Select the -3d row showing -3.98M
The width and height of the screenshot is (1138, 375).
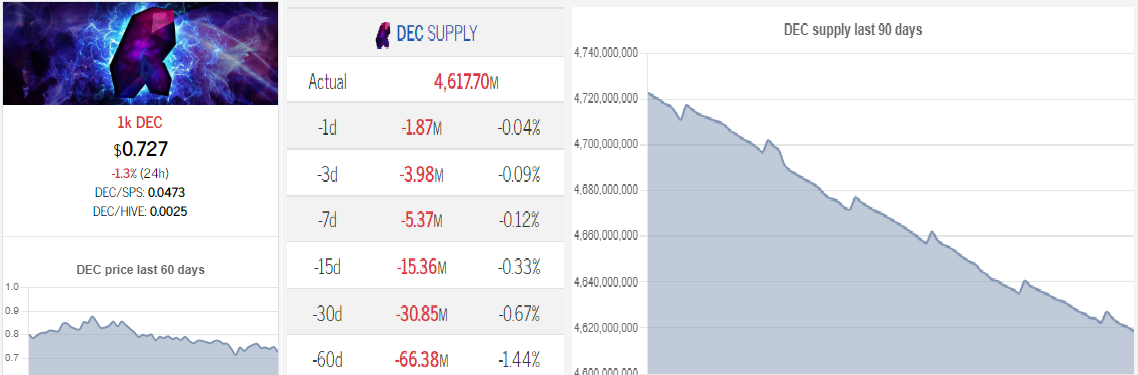tap(425, 173)
